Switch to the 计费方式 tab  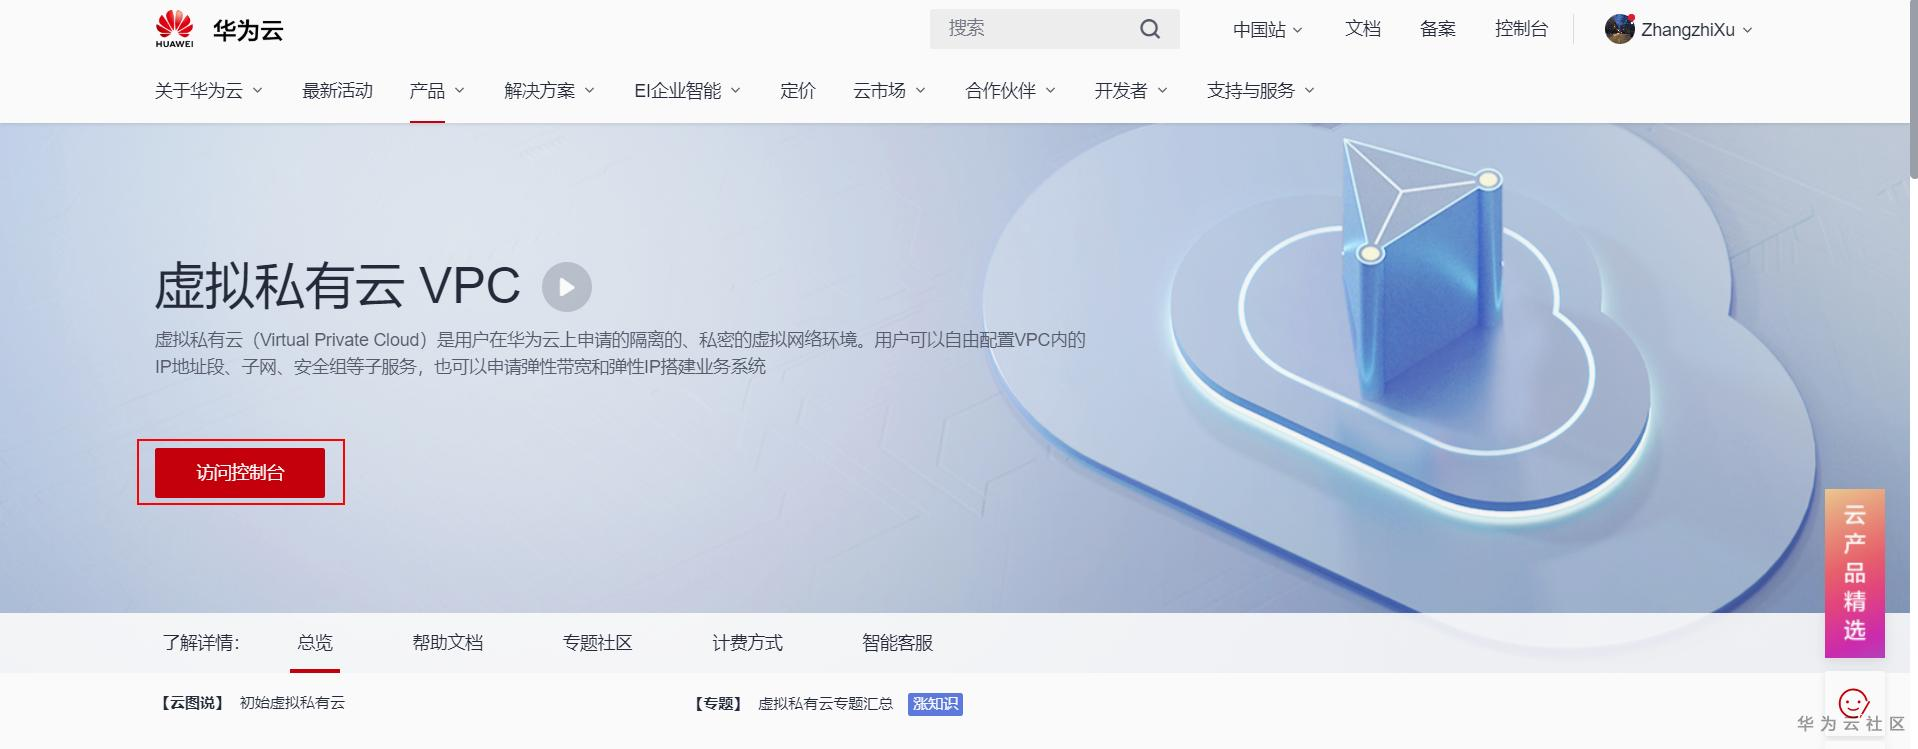pos(748,643)
